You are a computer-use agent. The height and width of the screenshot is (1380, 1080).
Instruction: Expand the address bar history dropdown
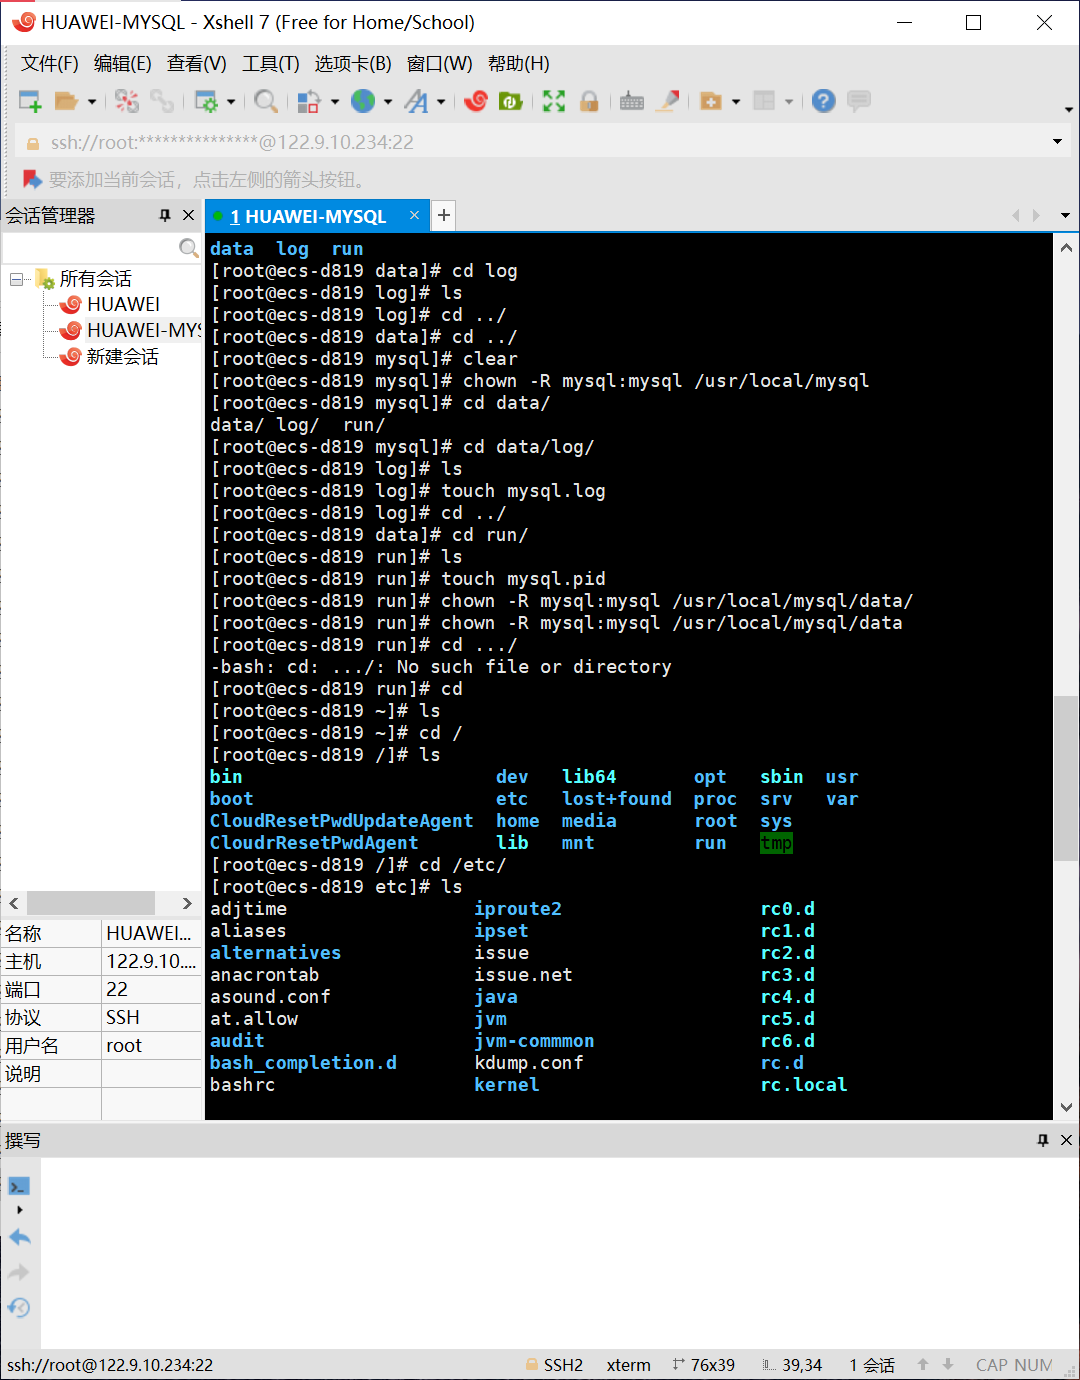1057,142
